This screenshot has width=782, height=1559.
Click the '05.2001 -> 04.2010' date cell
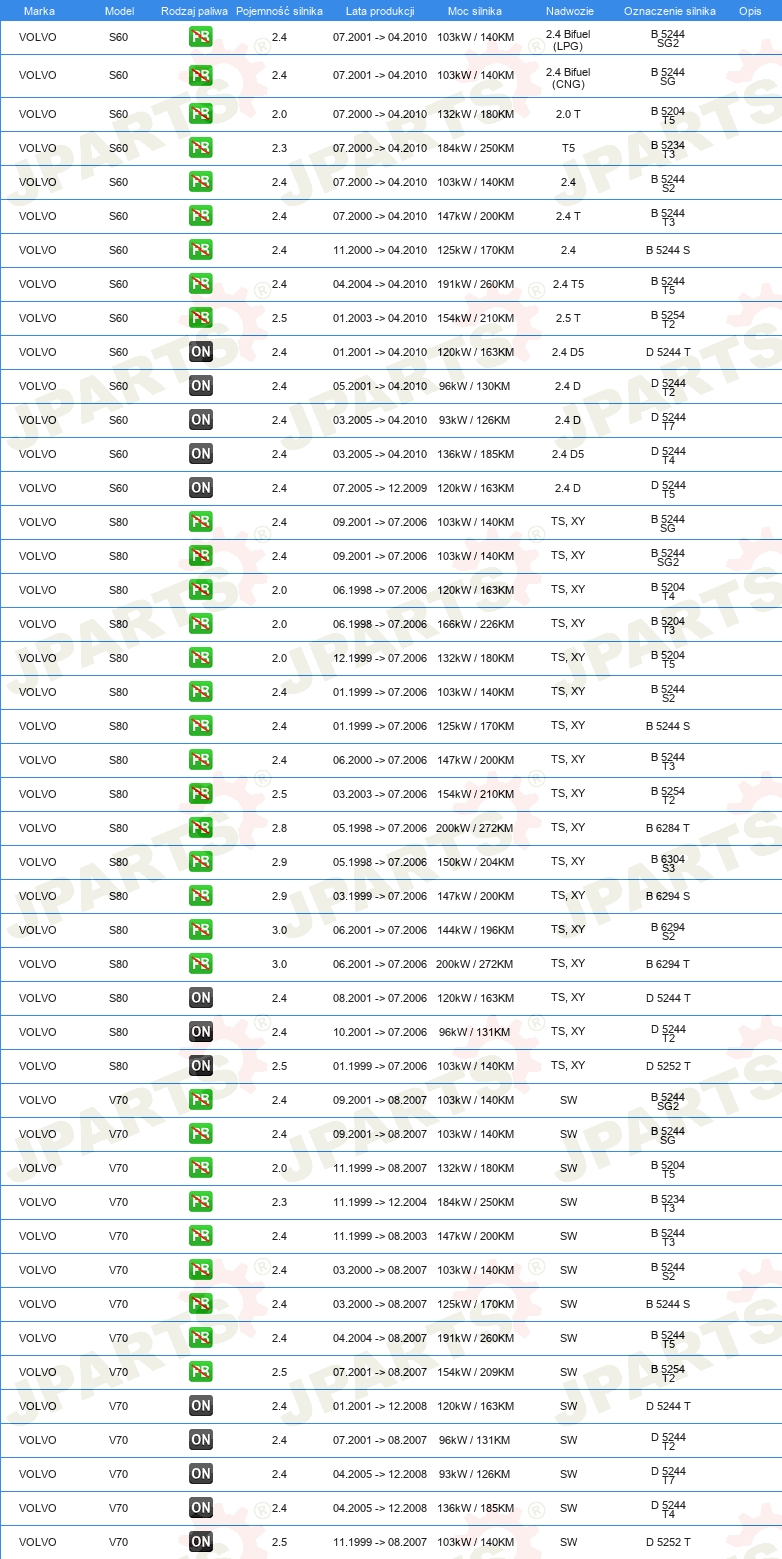pyautogui.click(x=380, y=386)
